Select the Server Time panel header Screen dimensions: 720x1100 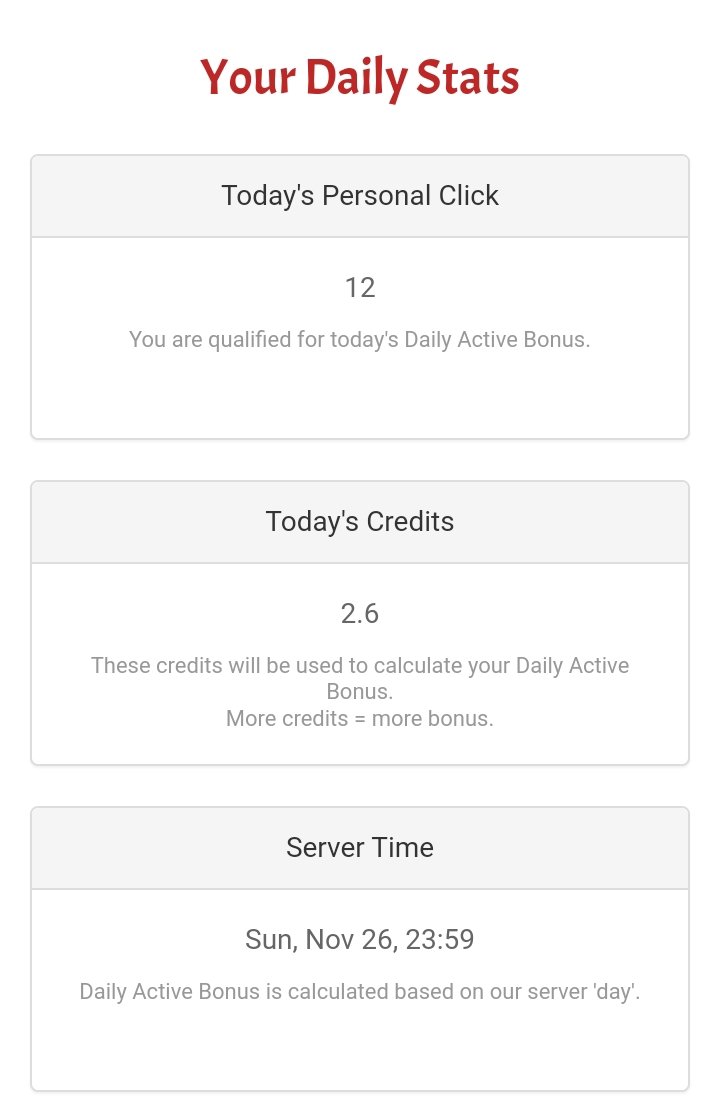tap(360, 848)
